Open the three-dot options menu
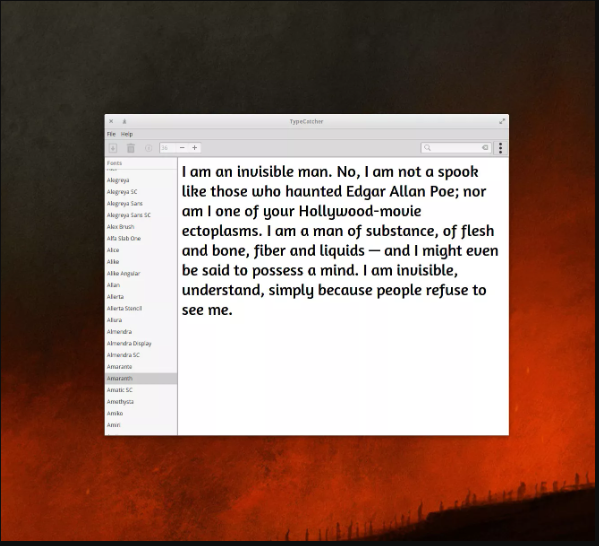Viewport: 599px width, 546px height. click(500, 148)
